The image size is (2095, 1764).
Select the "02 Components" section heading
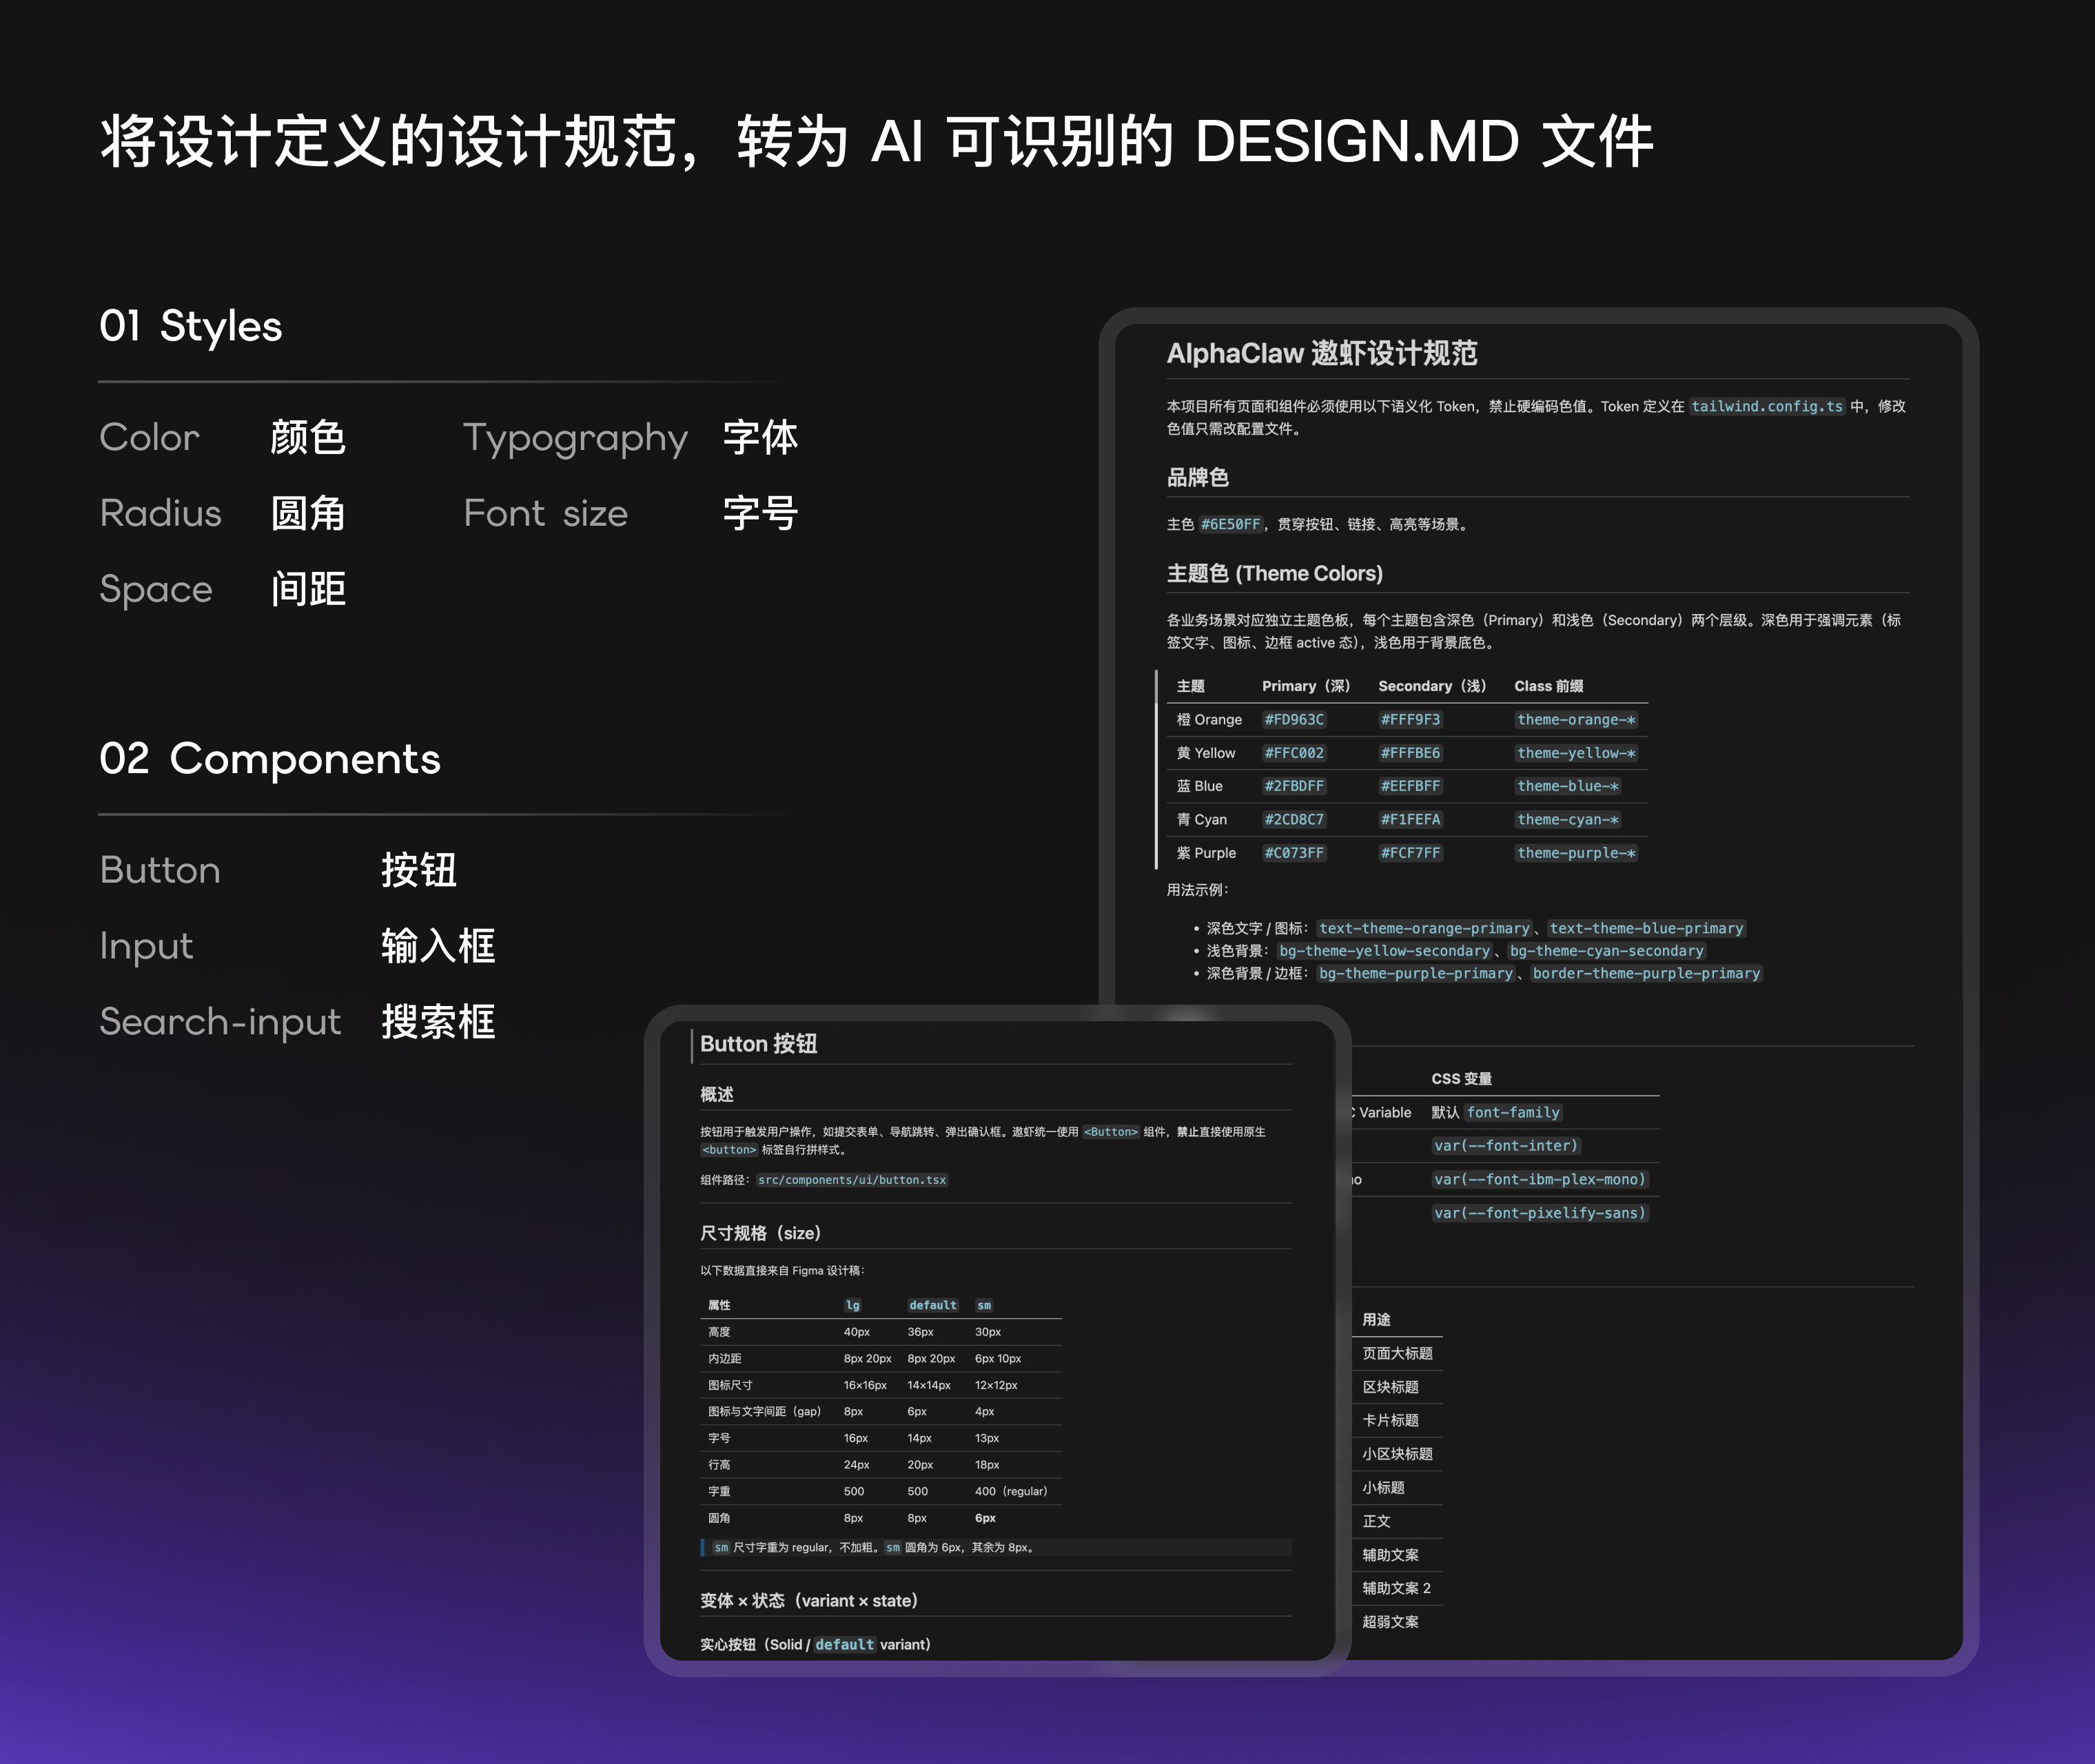click(270, 759)
